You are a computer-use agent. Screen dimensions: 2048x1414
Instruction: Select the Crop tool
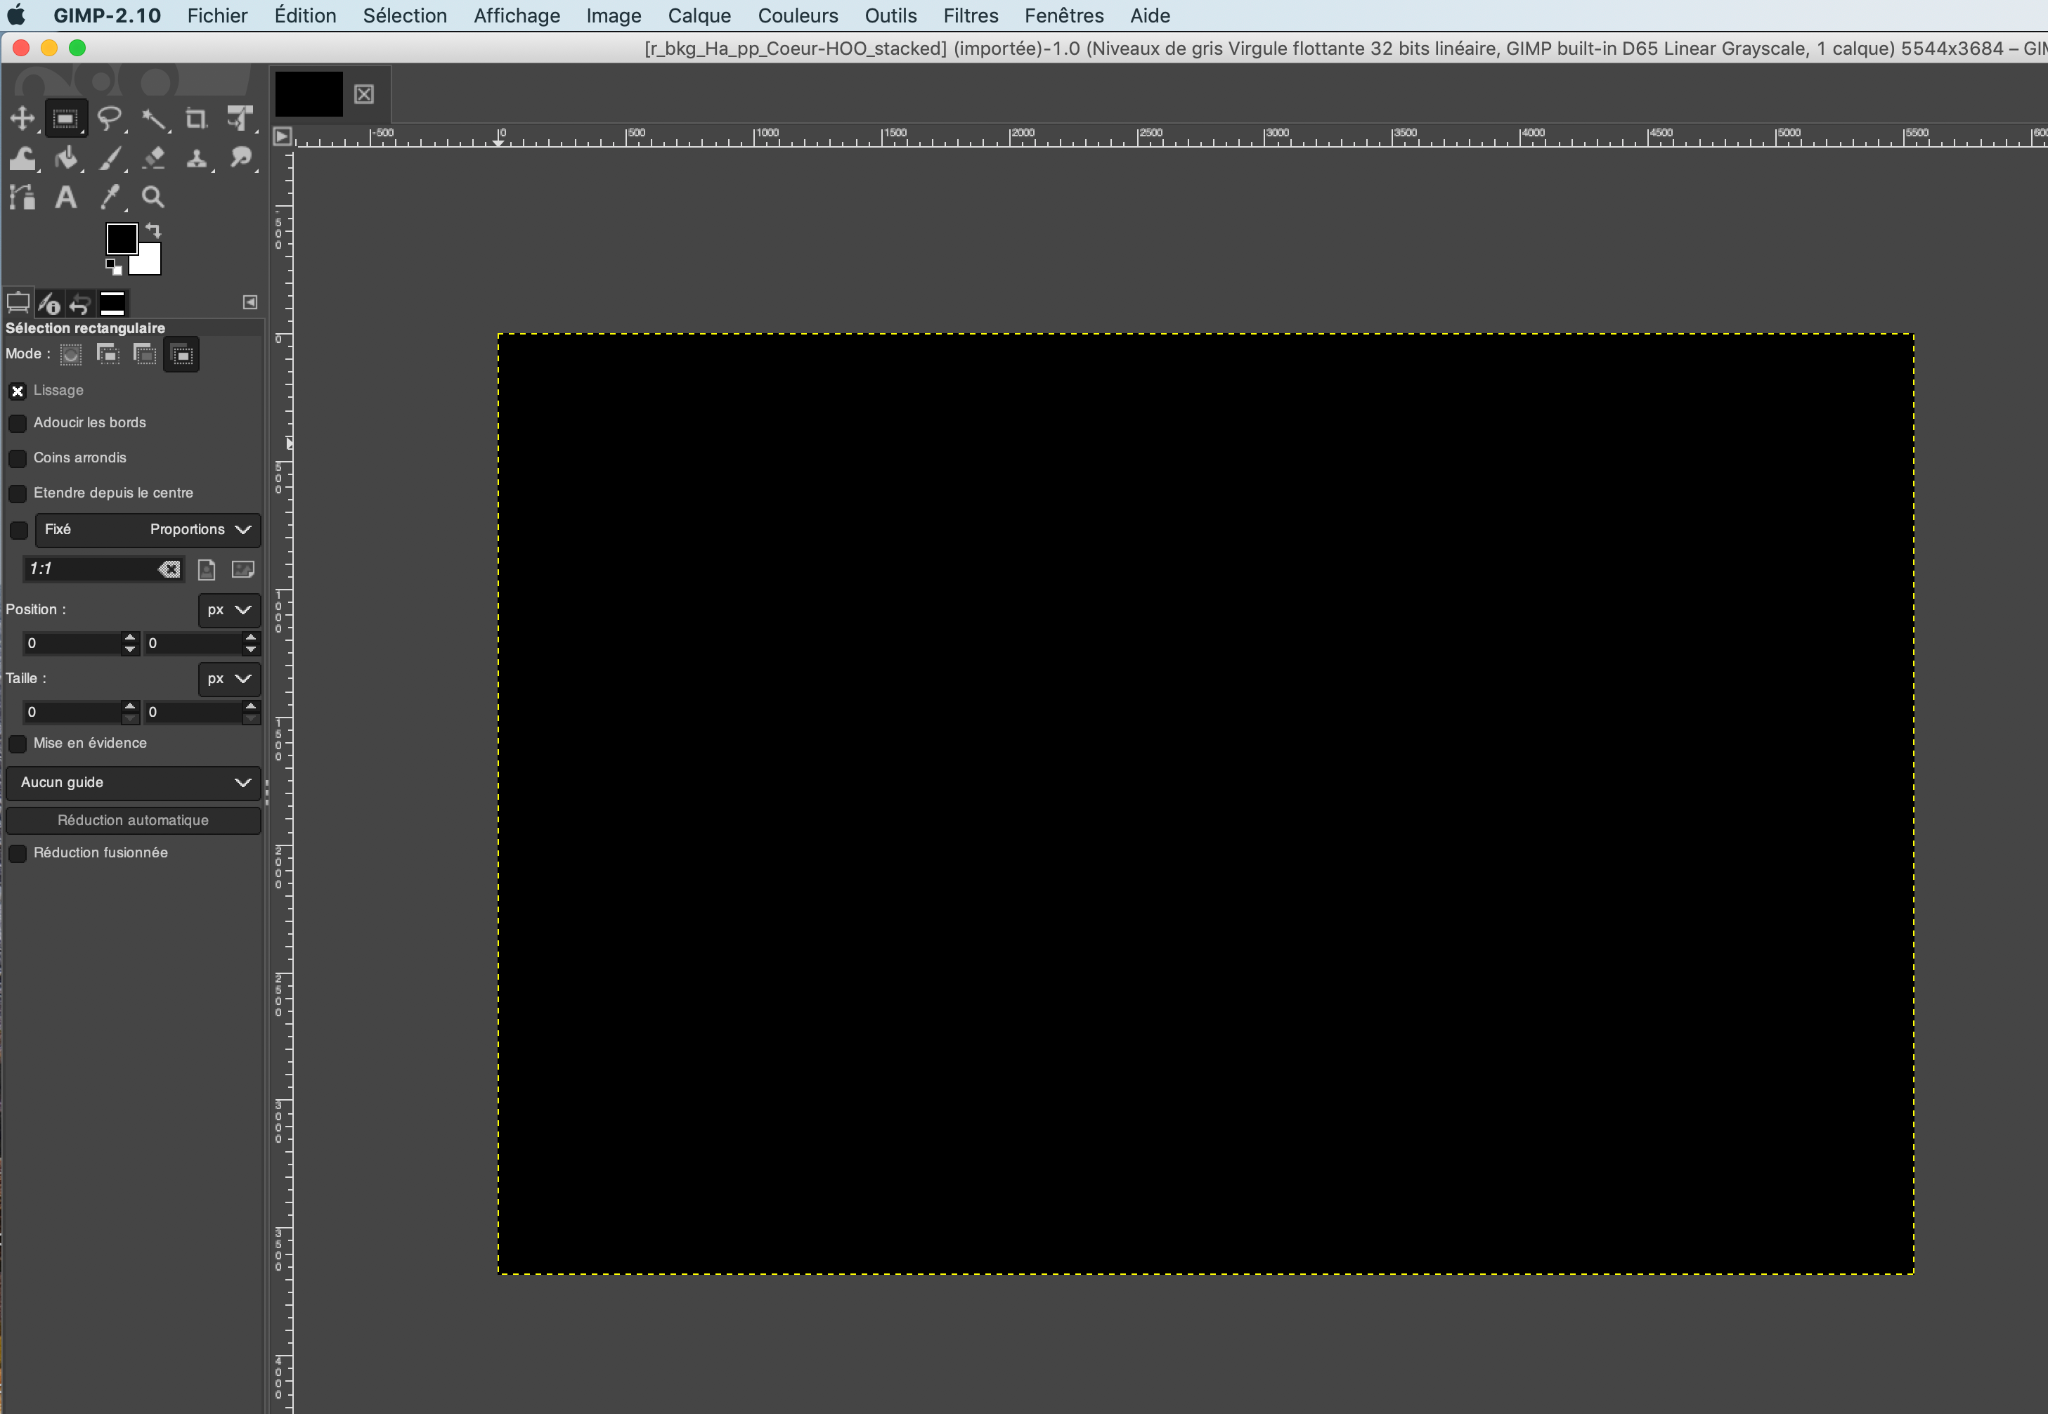196,119
